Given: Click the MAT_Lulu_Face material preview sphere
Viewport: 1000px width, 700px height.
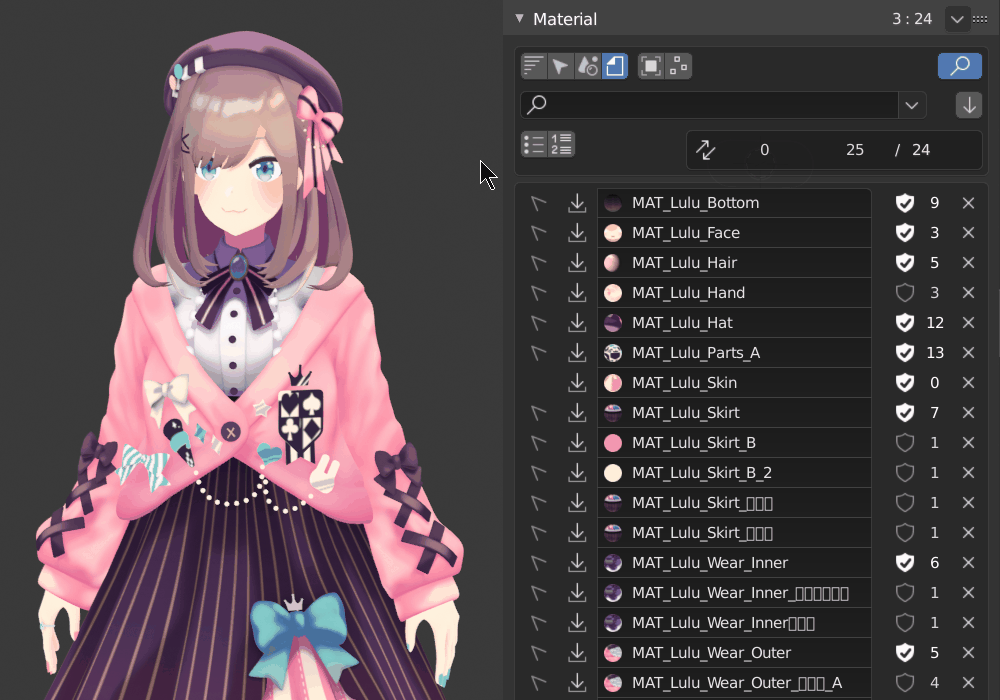Looking at the screenshot, I should pos(613,233).
